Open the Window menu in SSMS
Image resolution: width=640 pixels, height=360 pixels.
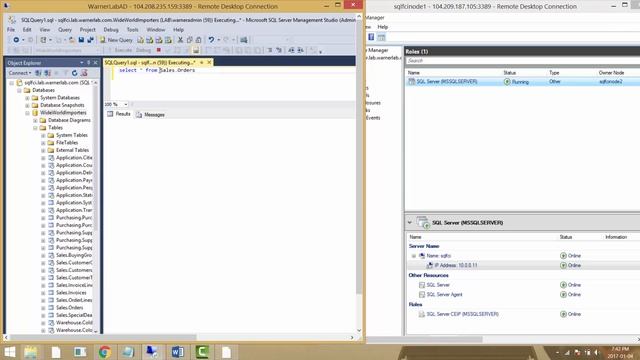(x=156, y=30)
